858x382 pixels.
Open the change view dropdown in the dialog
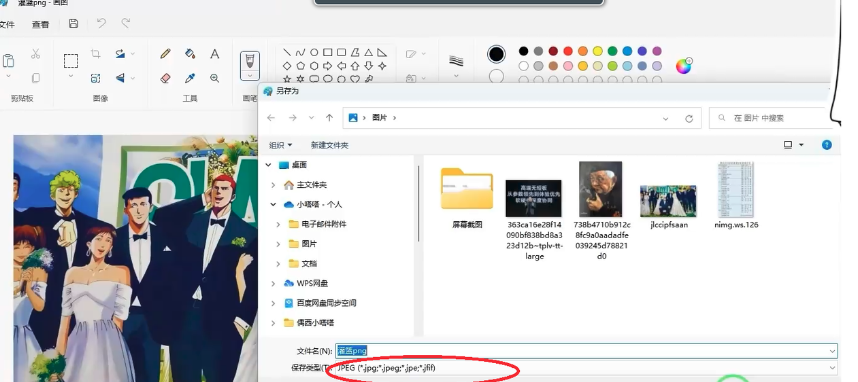pos(802,145)
